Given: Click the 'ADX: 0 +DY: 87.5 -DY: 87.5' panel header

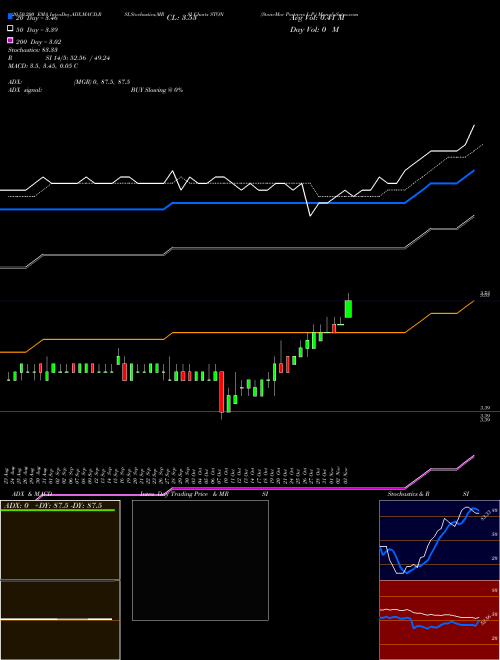Looking at the screenshot, I should tap(53, 506).
